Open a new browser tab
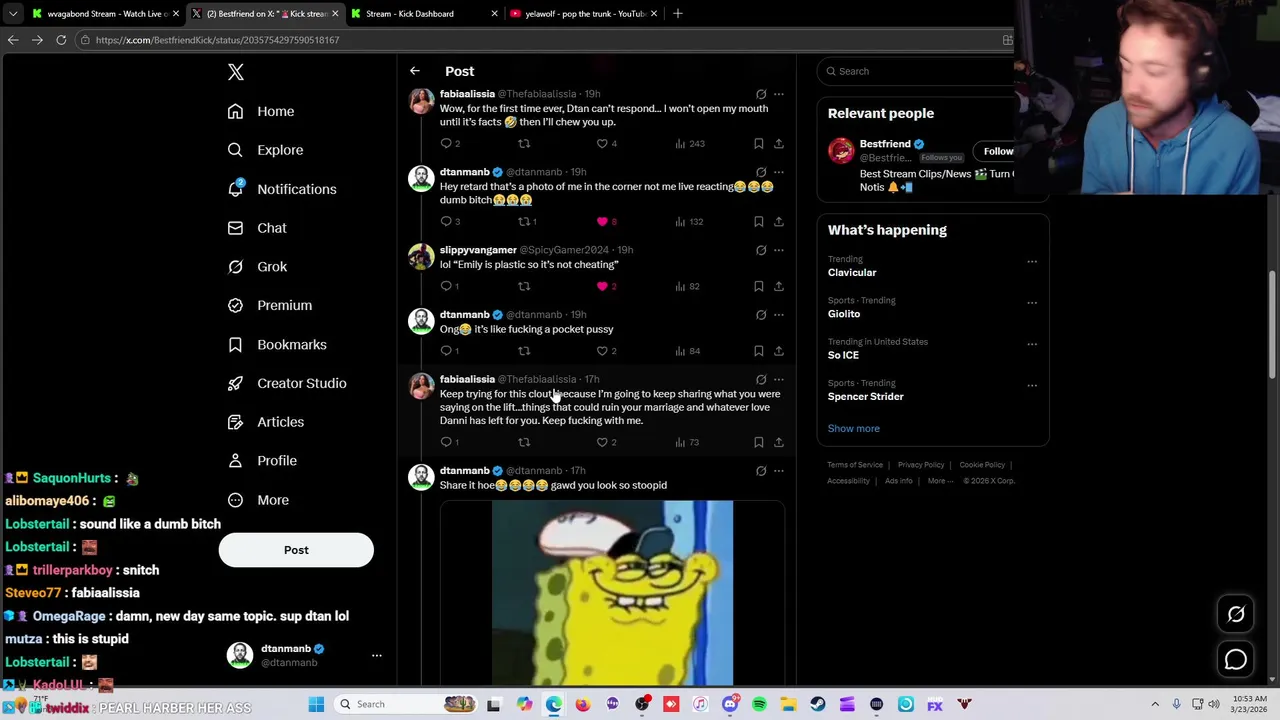 (x=678, y=13)
